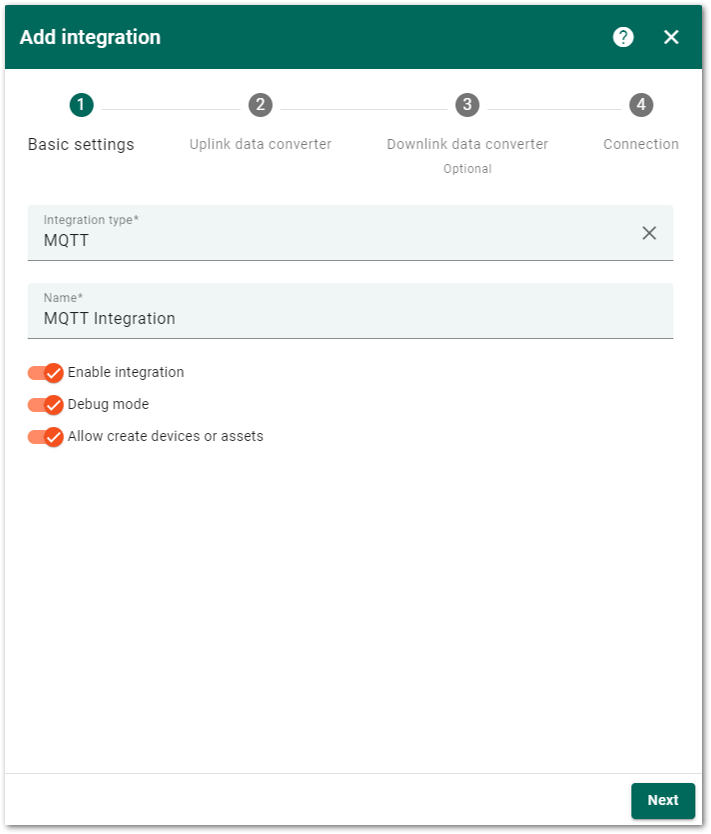Click the Add integration title text

click(x=90, y=37)
